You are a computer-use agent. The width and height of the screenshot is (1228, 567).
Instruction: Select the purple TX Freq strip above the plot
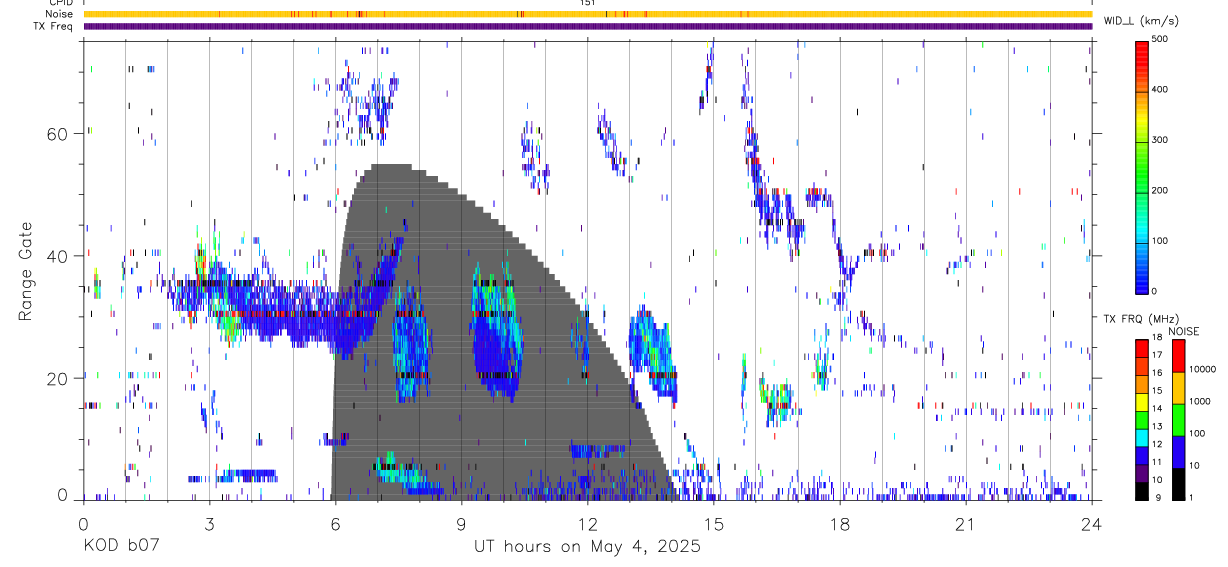[587, 26]
